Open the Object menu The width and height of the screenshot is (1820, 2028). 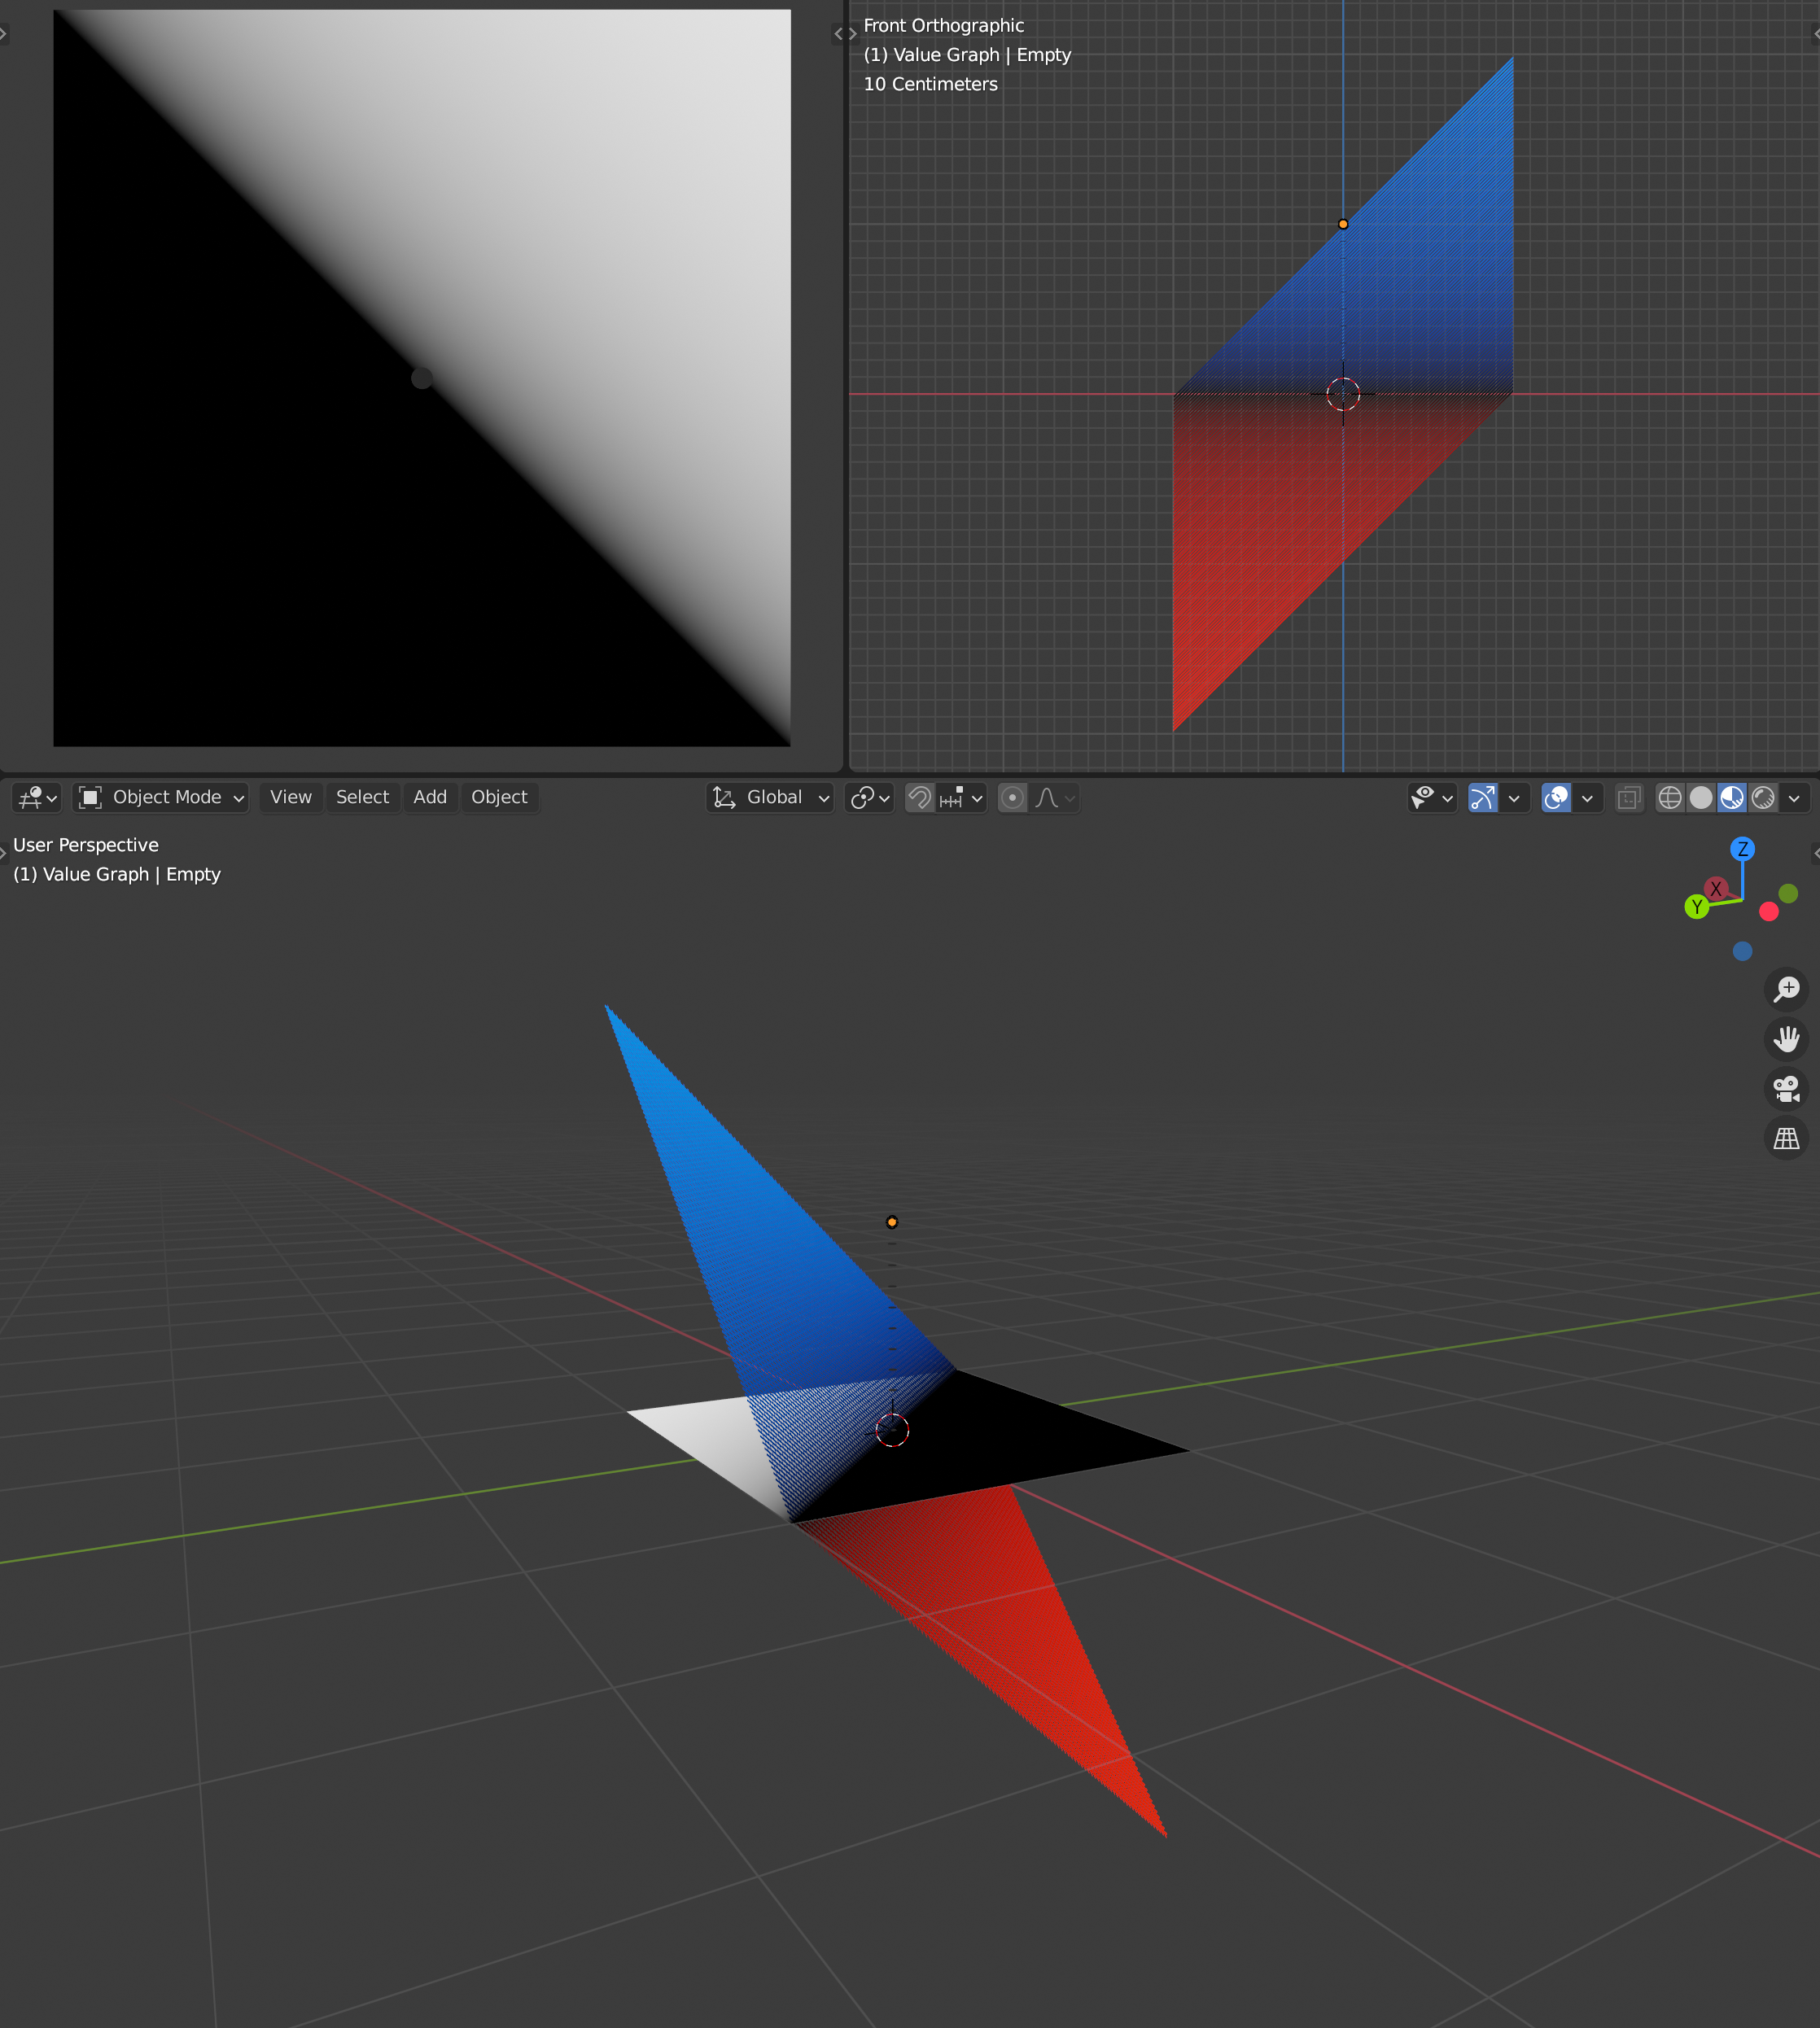499,797
